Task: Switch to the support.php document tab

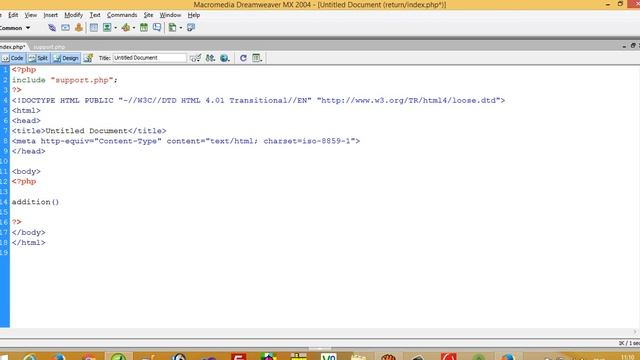Action: click(x=49, y=47)
